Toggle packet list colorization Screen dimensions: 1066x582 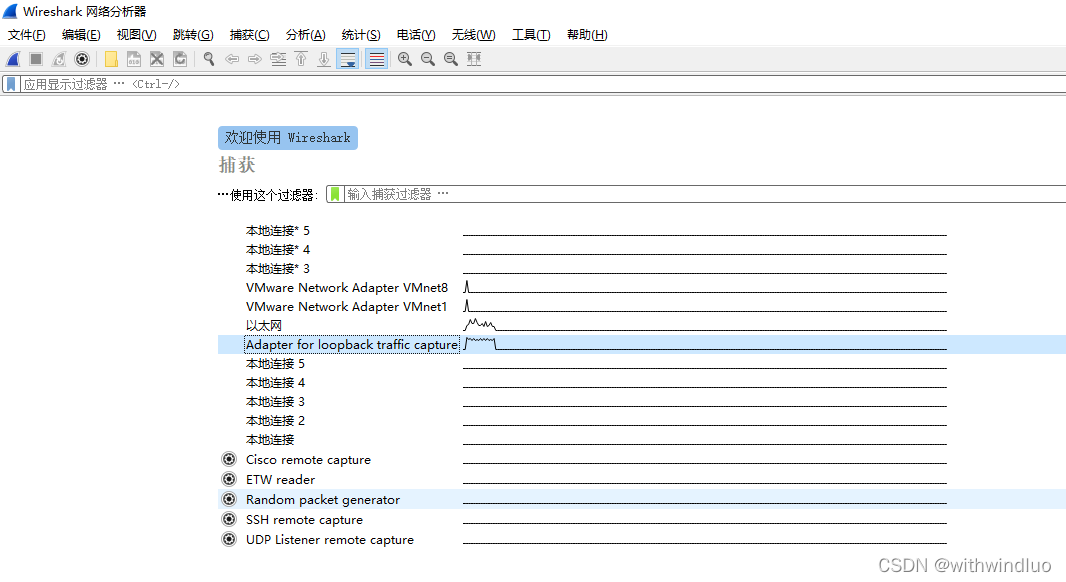pyautogui.click(x=376, y=59)
